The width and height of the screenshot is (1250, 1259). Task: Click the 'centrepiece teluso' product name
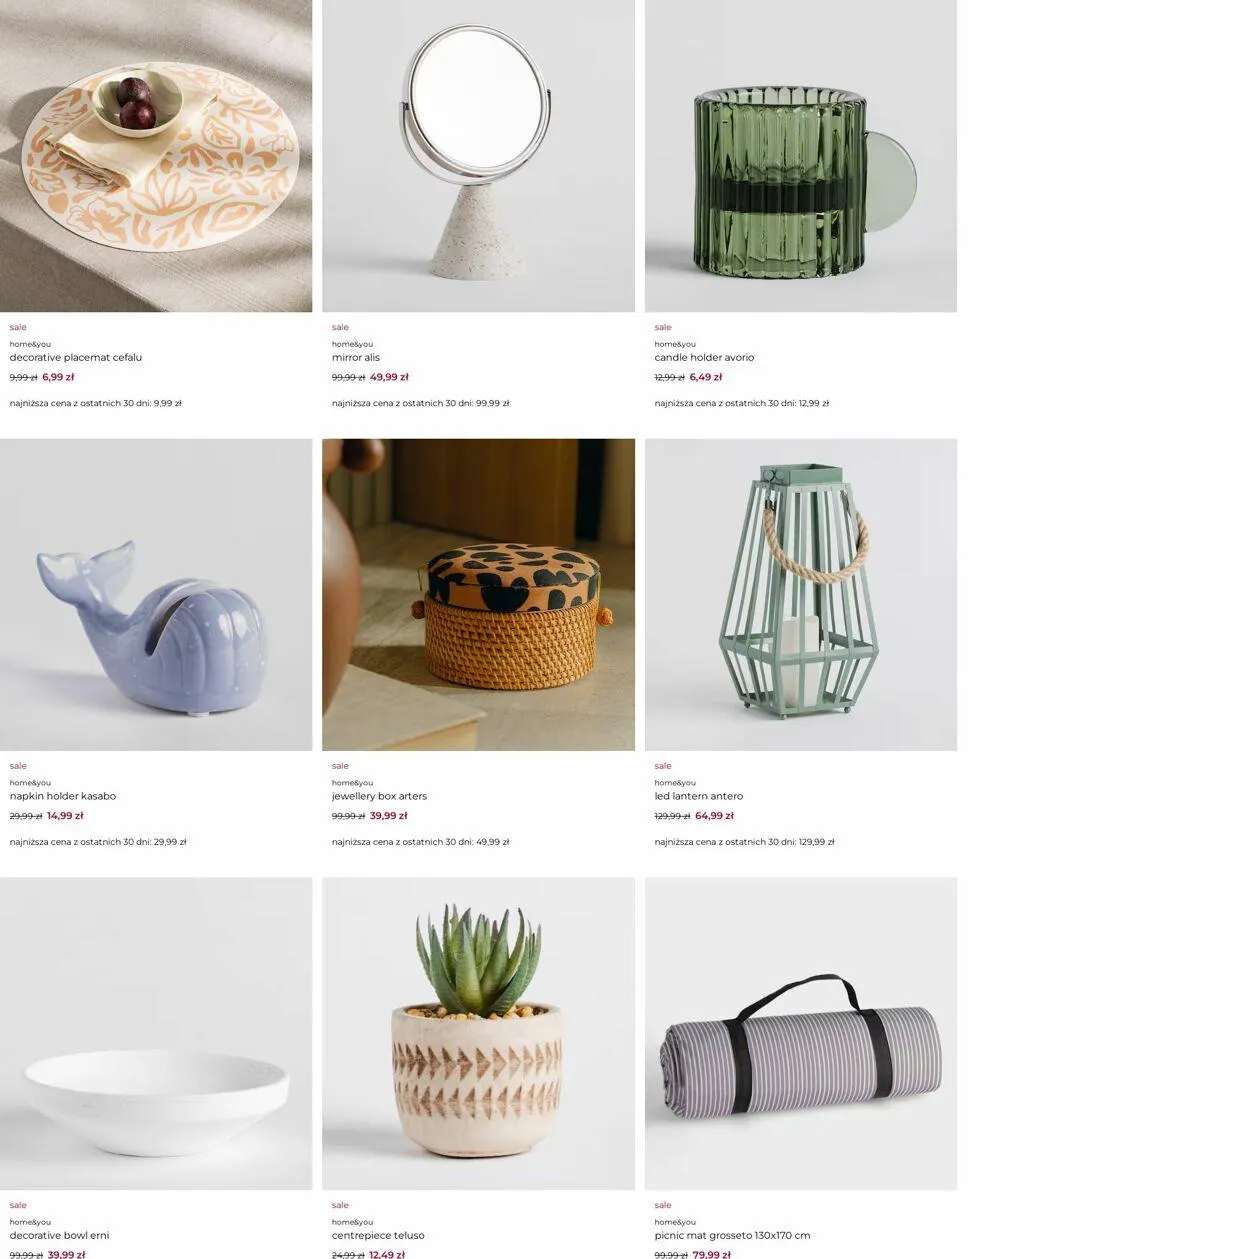point(378,1235)
